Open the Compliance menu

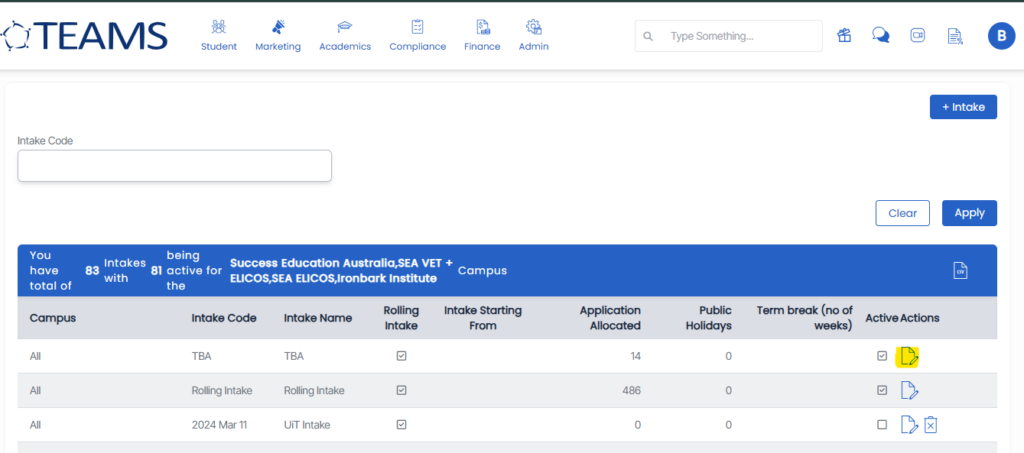pos(417,35)
